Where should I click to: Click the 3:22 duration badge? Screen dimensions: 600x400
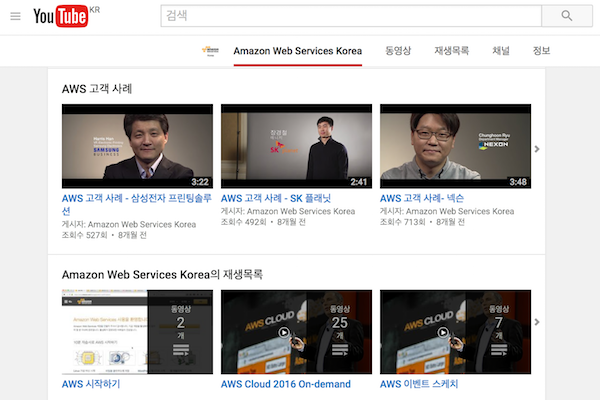coord(200,182)
